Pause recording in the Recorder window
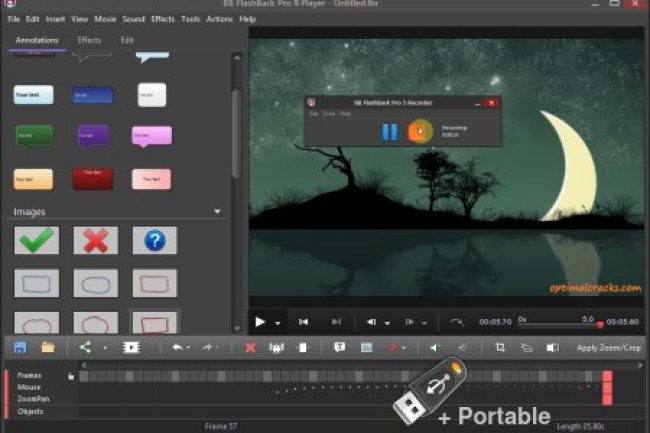Image resolution: width=650 pixels, height=433 pixels. (x=389, y=131)
